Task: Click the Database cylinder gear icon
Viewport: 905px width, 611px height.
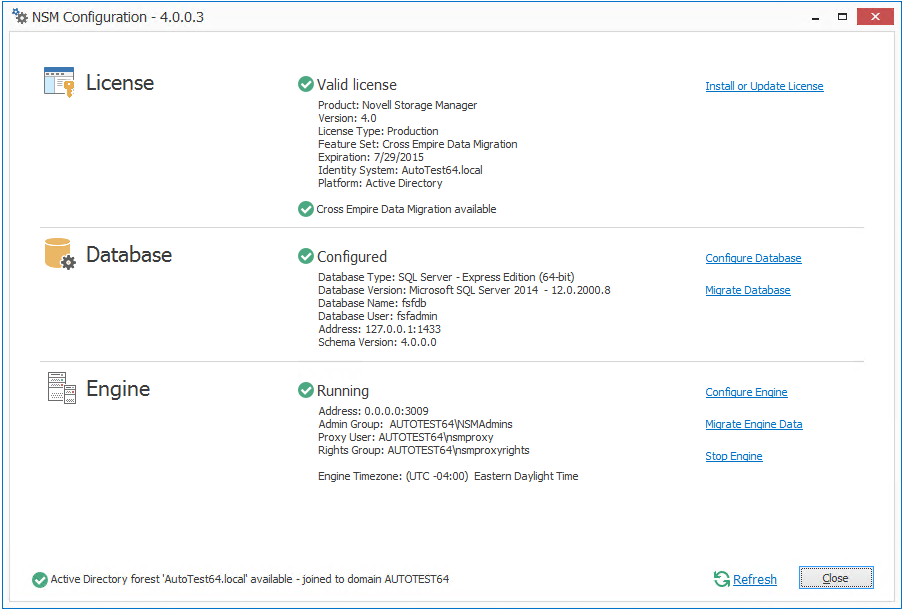Action: [x=59, y=254]
